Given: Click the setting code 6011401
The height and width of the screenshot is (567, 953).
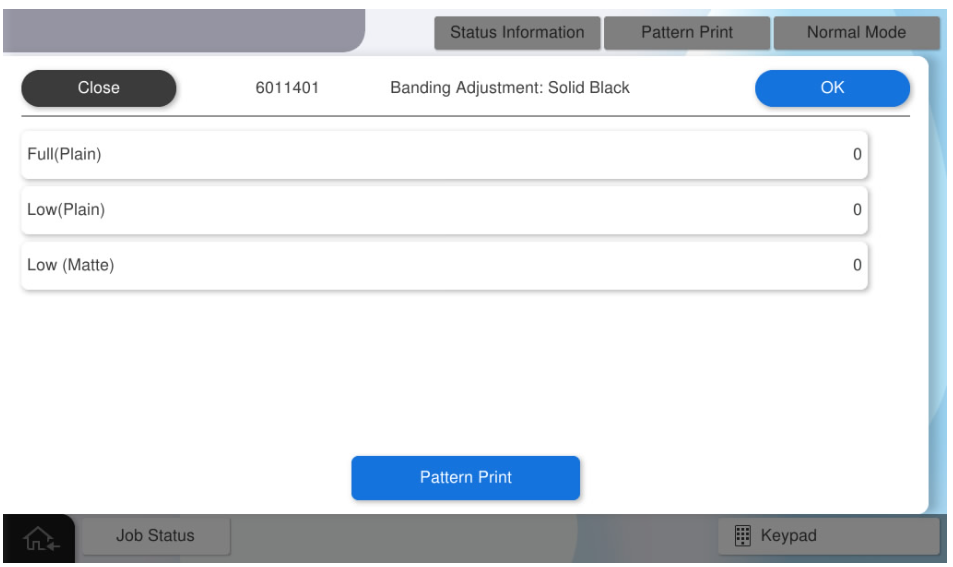Looking at the screenshot, I should 287,88.
